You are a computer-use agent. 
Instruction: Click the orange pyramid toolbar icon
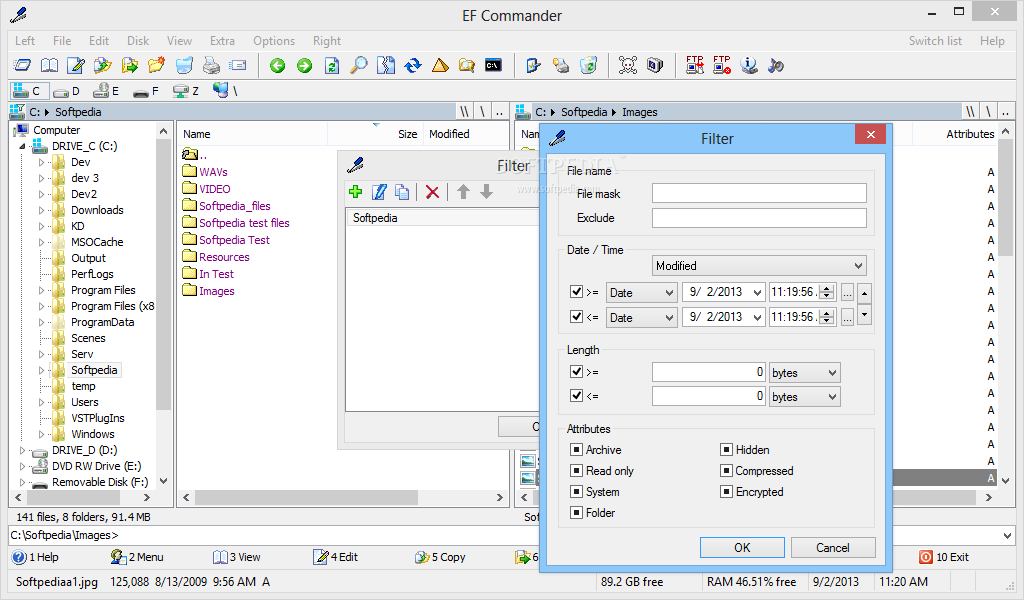click(440, 65)
